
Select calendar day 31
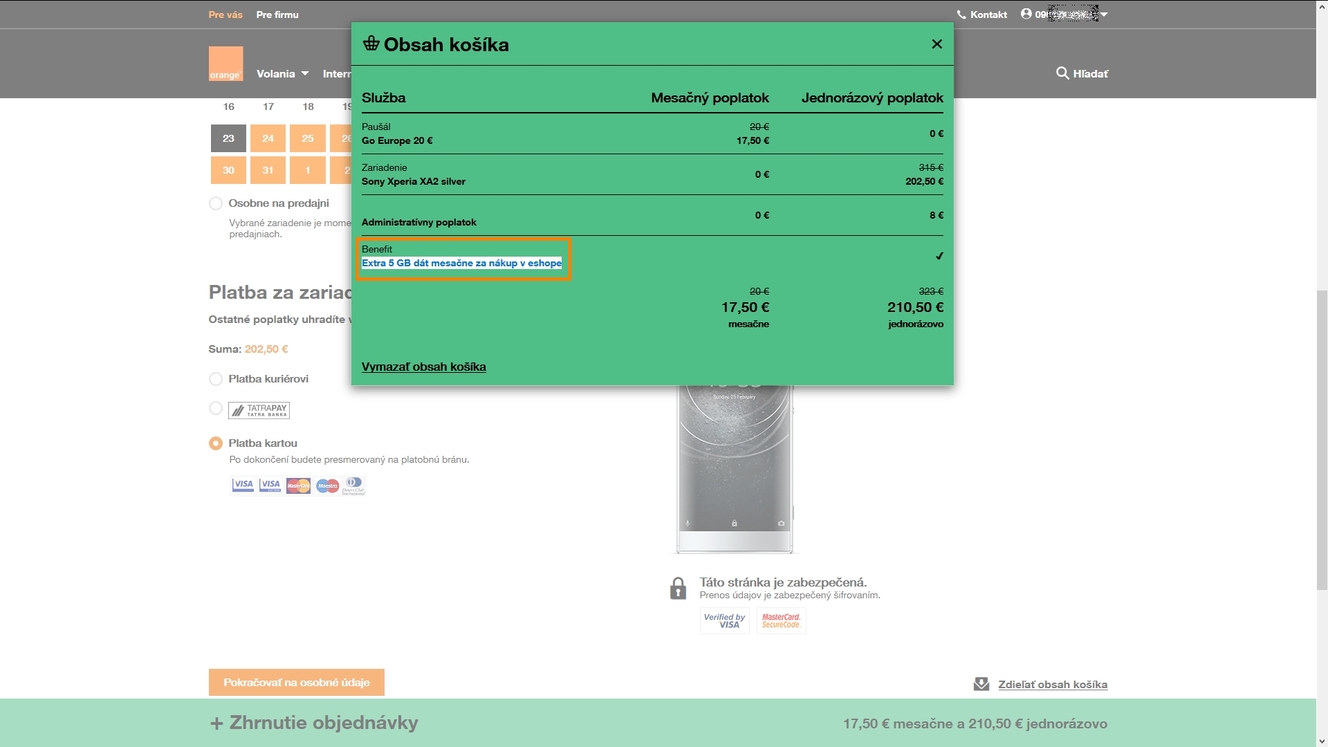click(268, 170)
